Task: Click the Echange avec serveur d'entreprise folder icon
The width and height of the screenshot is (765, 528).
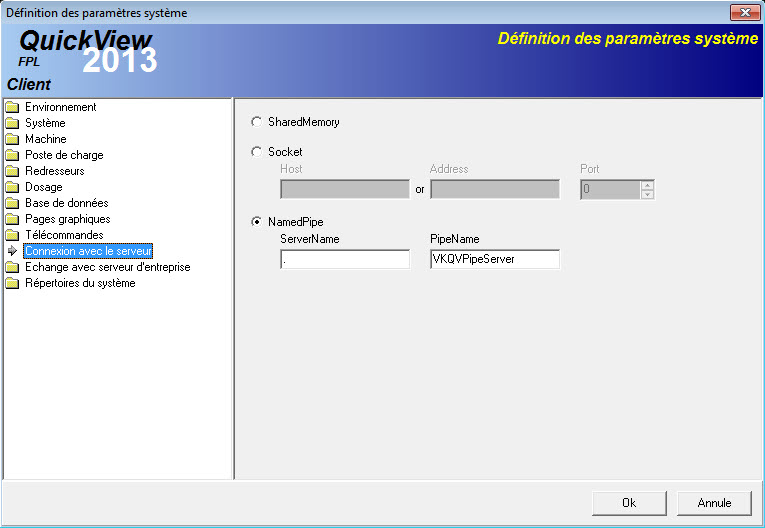Action: tap(12, 267)
